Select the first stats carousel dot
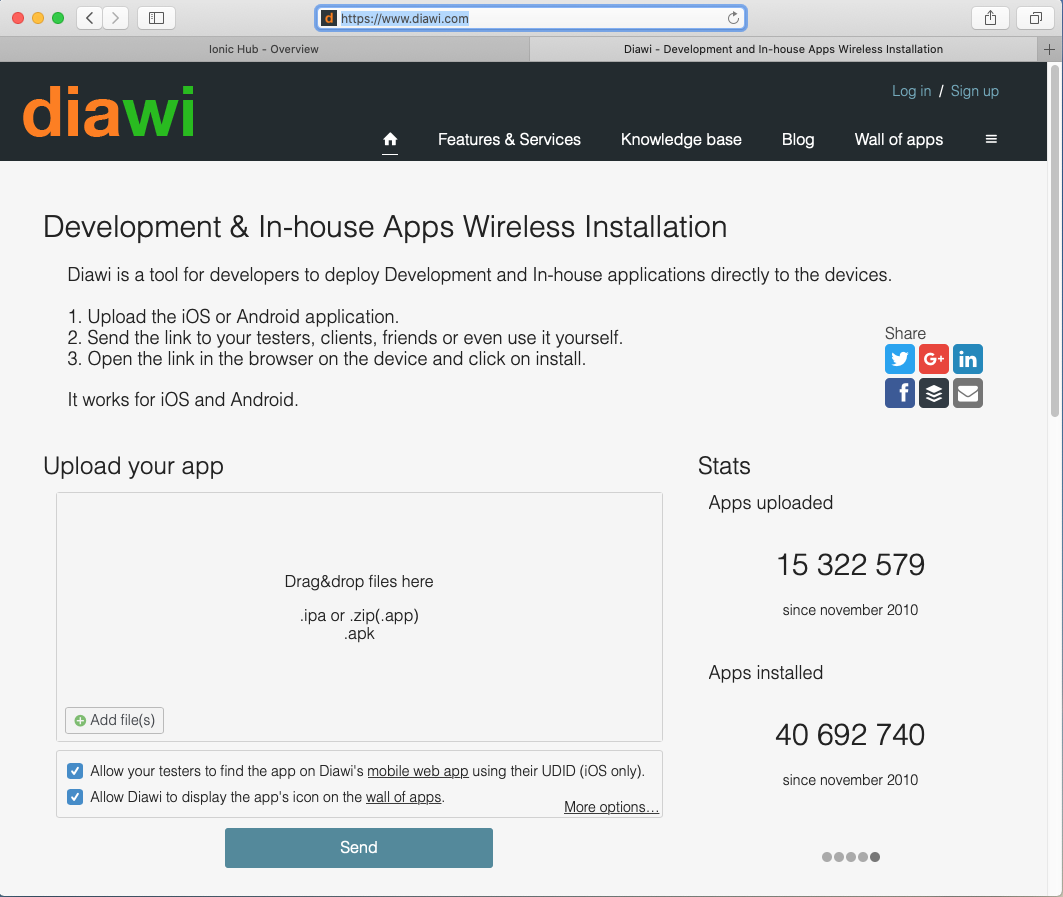Image resolution: width=1063 pixels, height=897 pixels. (x=826, y=857)
